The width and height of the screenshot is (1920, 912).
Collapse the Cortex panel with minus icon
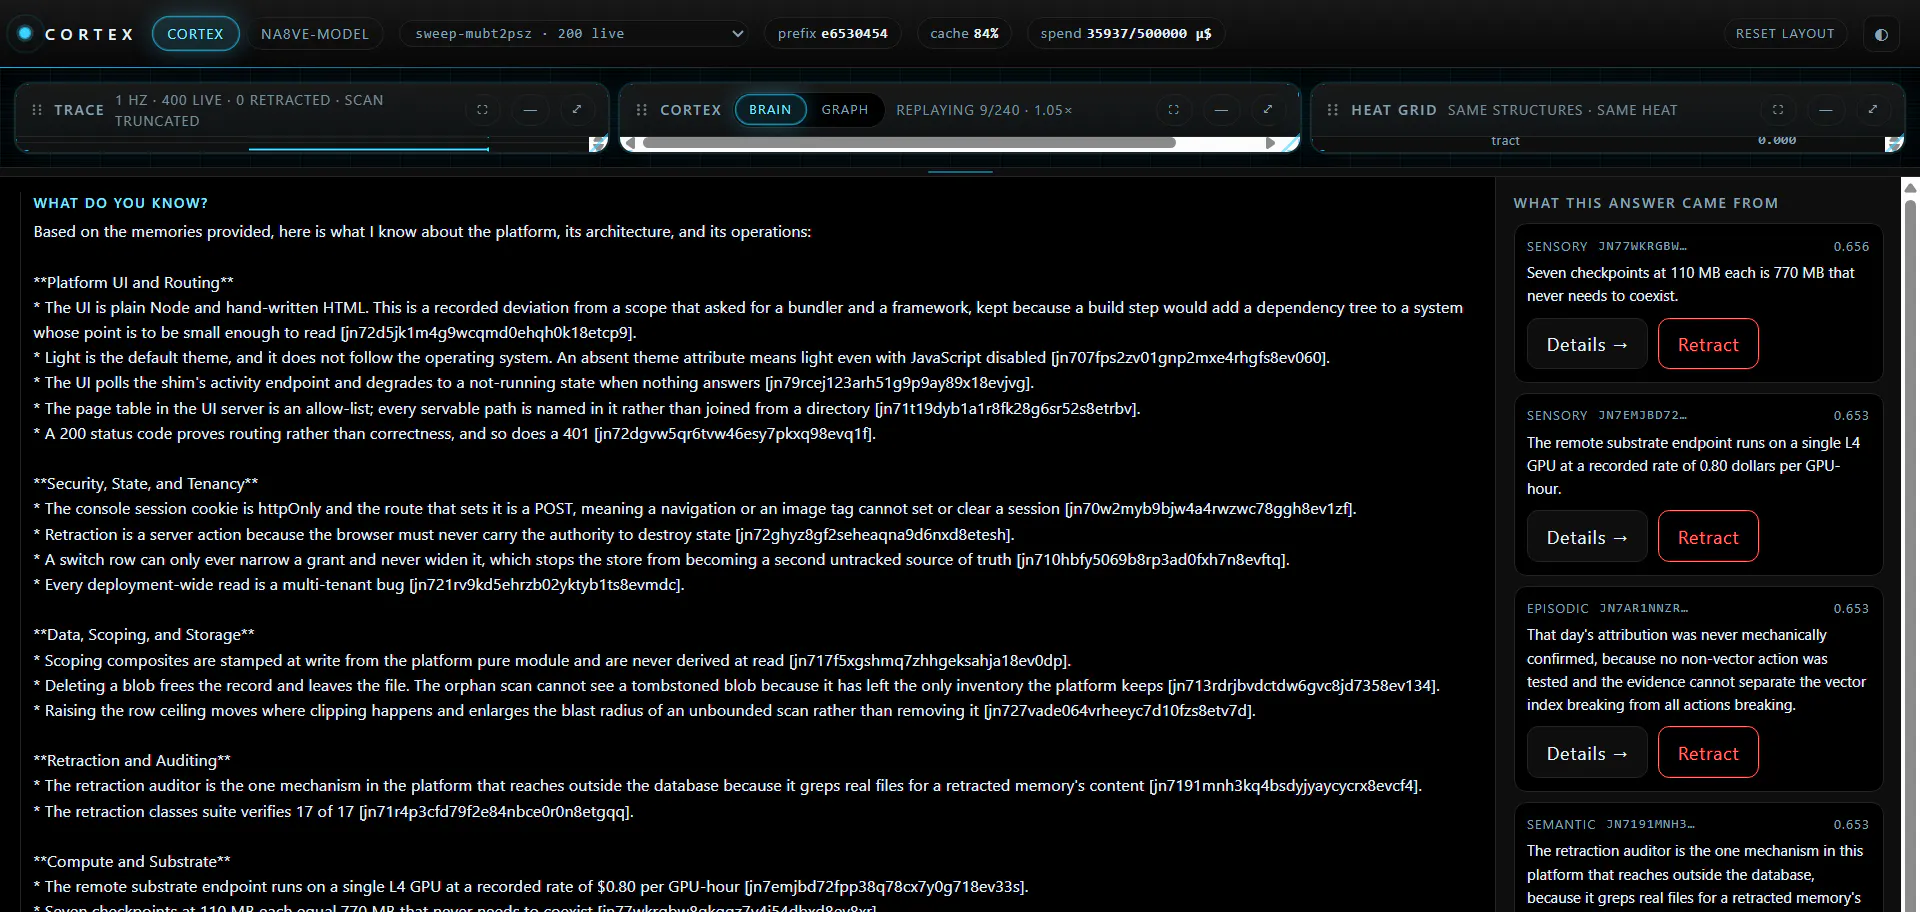[1221, 110]
